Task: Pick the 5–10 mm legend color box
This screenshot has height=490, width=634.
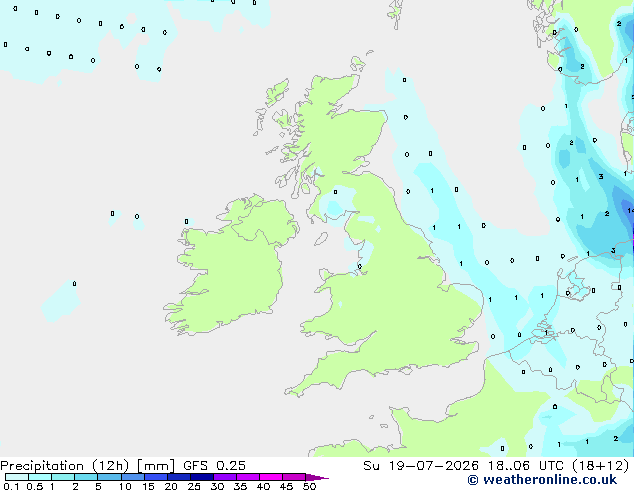Action: [109, 477]
